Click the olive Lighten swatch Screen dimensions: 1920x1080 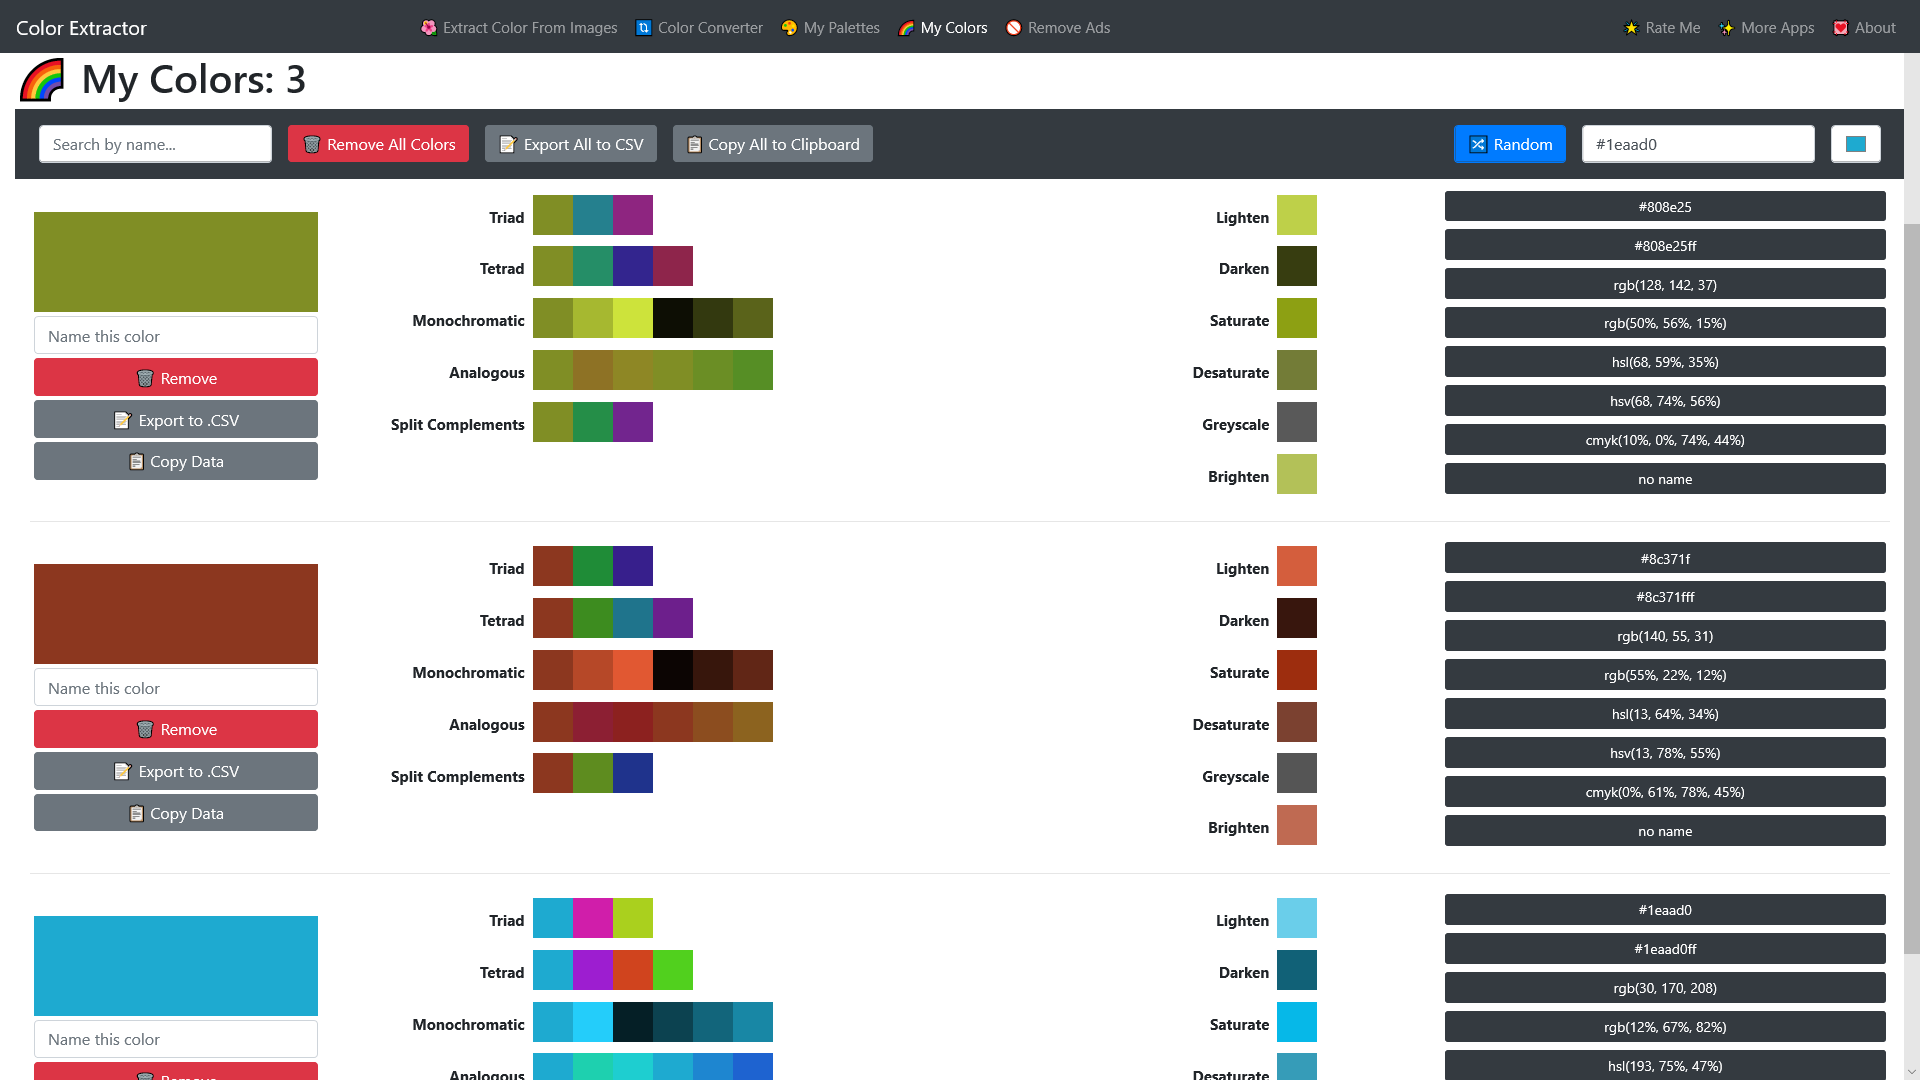pos(1297,216)
